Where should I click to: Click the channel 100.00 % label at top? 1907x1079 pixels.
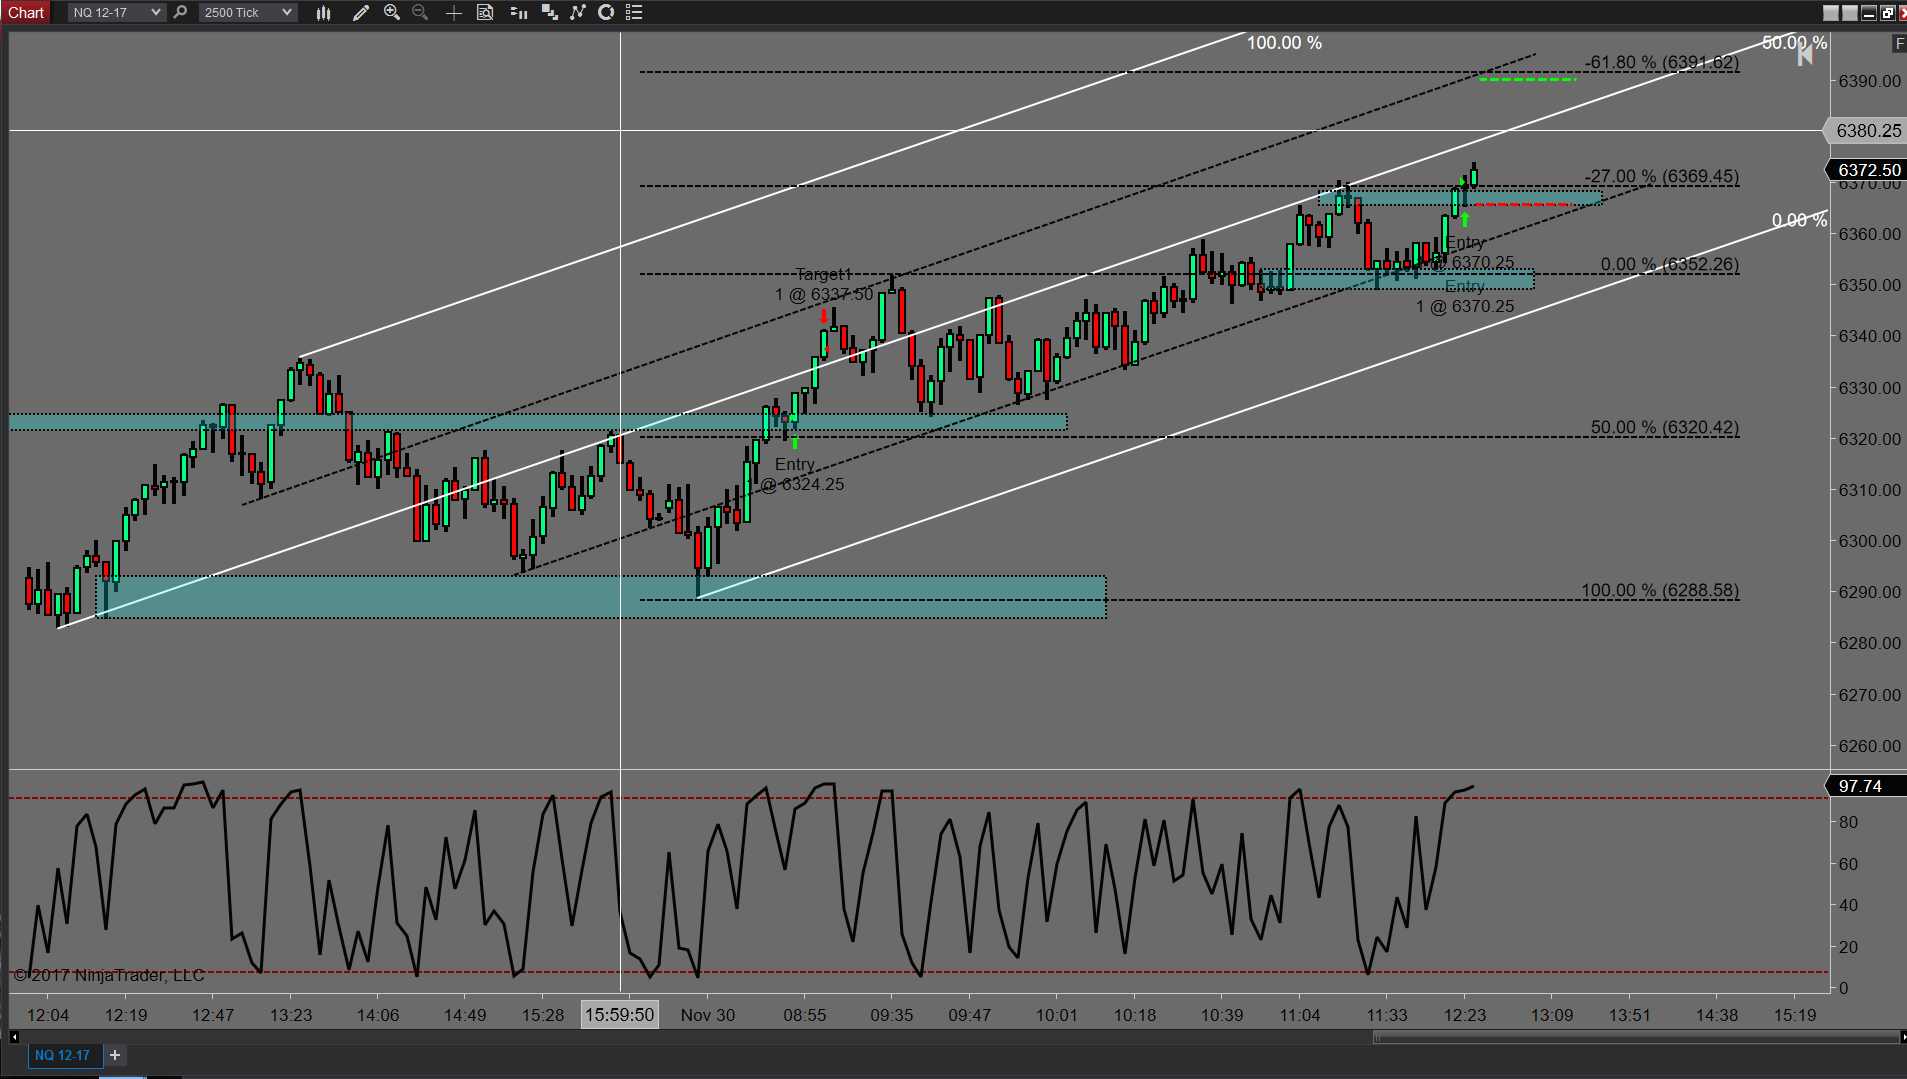click(x=1284, y=43)
